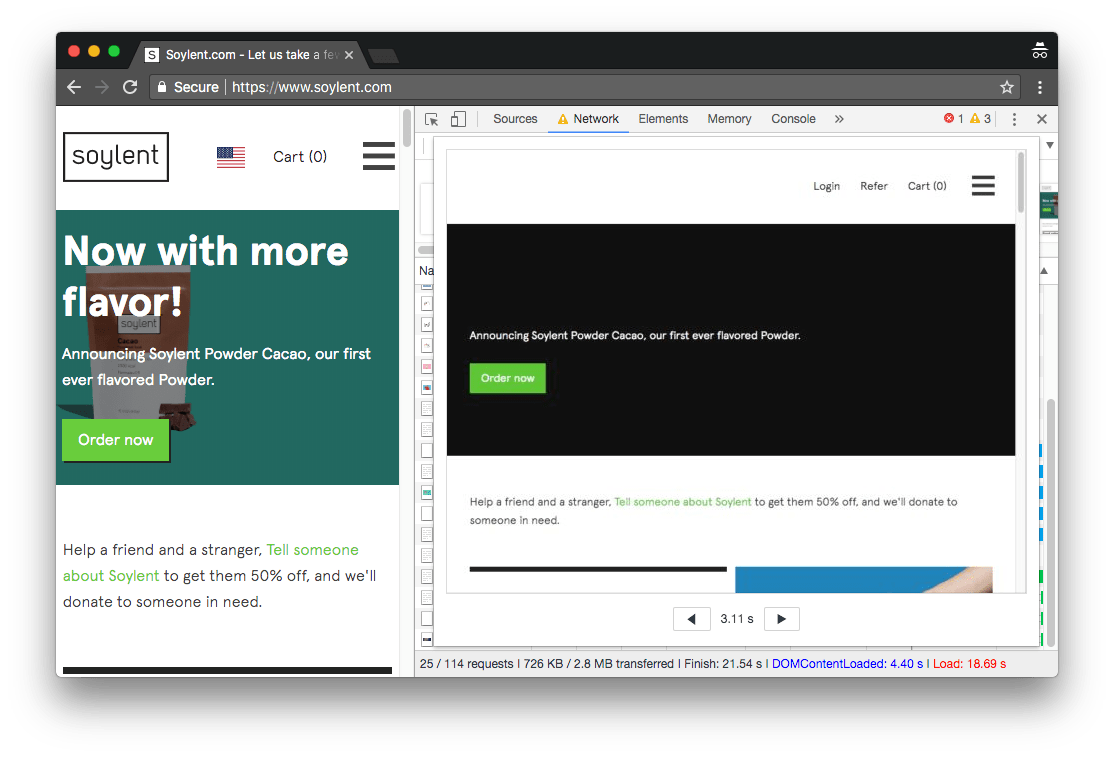Activate DevTools inspect element tool
This screenshot has width=1114, height=757.
click(x=431, y=119)
